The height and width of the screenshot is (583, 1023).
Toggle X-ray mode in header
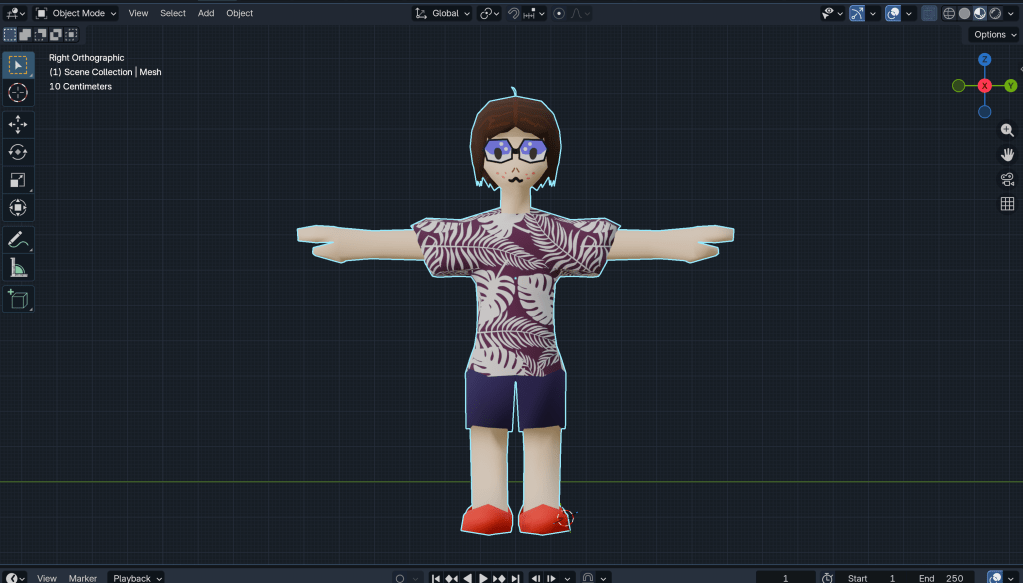pos(929,13)
